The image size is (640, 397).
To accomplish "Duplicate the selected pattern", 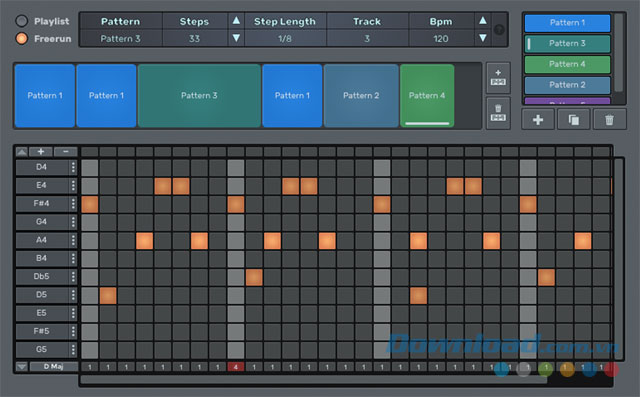I will [x=573, y=120].
